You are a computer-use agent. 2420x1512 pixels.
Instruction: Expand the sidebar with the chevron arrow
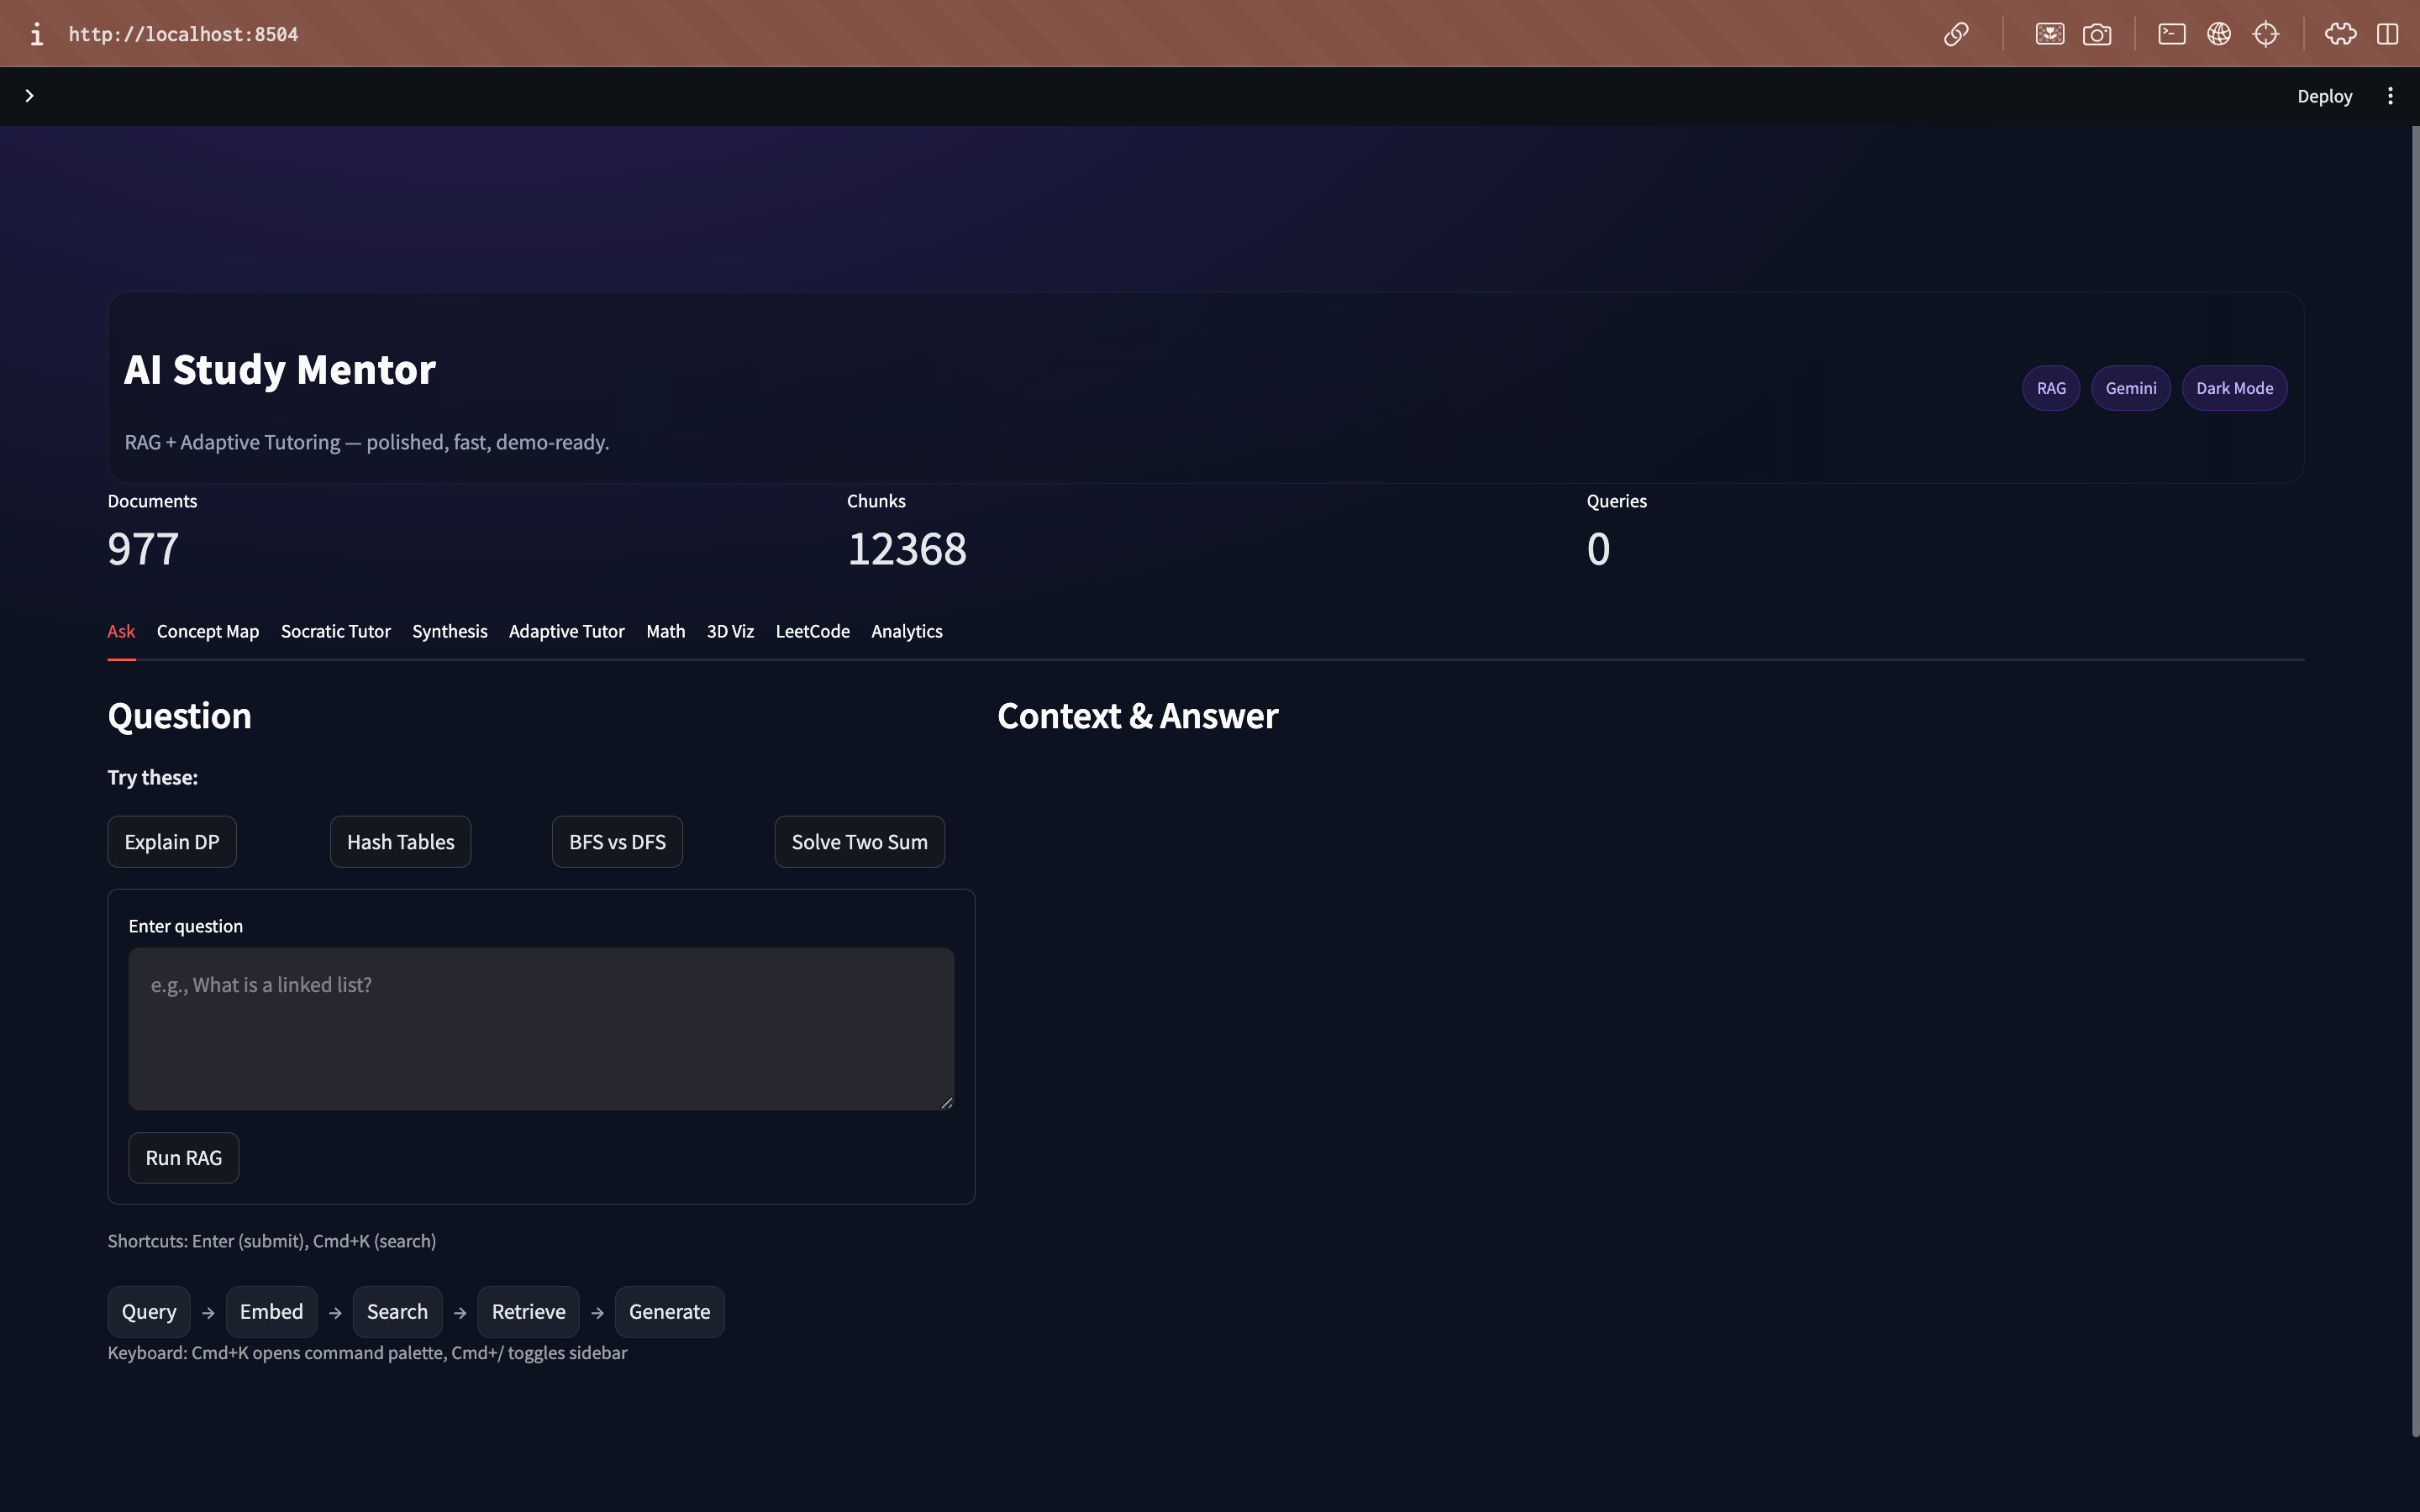[x=29, y=96]
